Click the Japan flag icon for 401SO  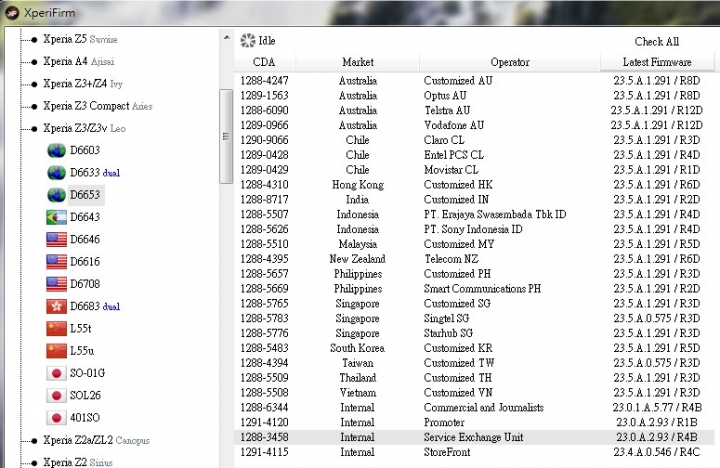pos(56,417)
